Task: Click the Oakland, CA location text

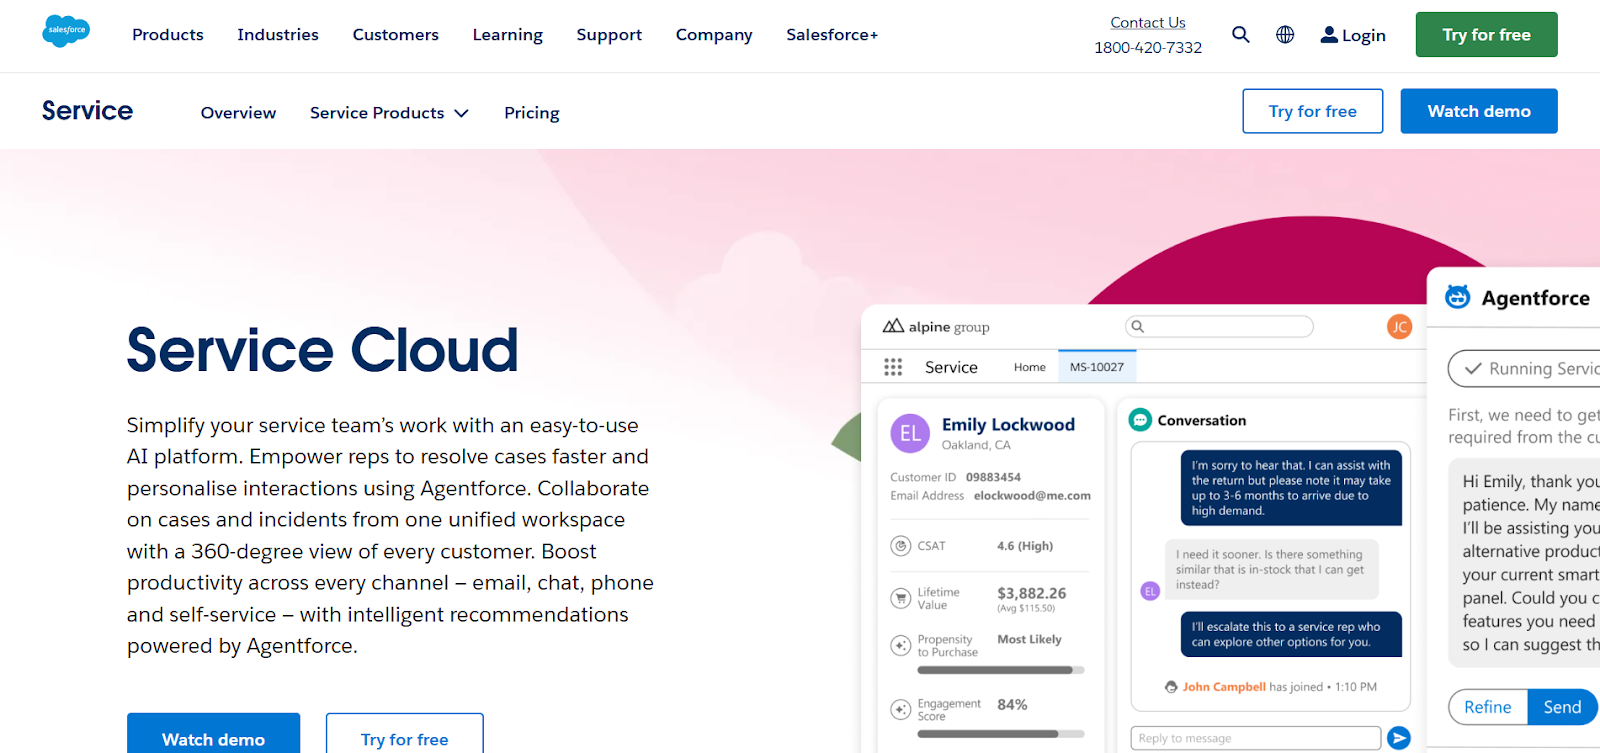Action: (976, 446)
